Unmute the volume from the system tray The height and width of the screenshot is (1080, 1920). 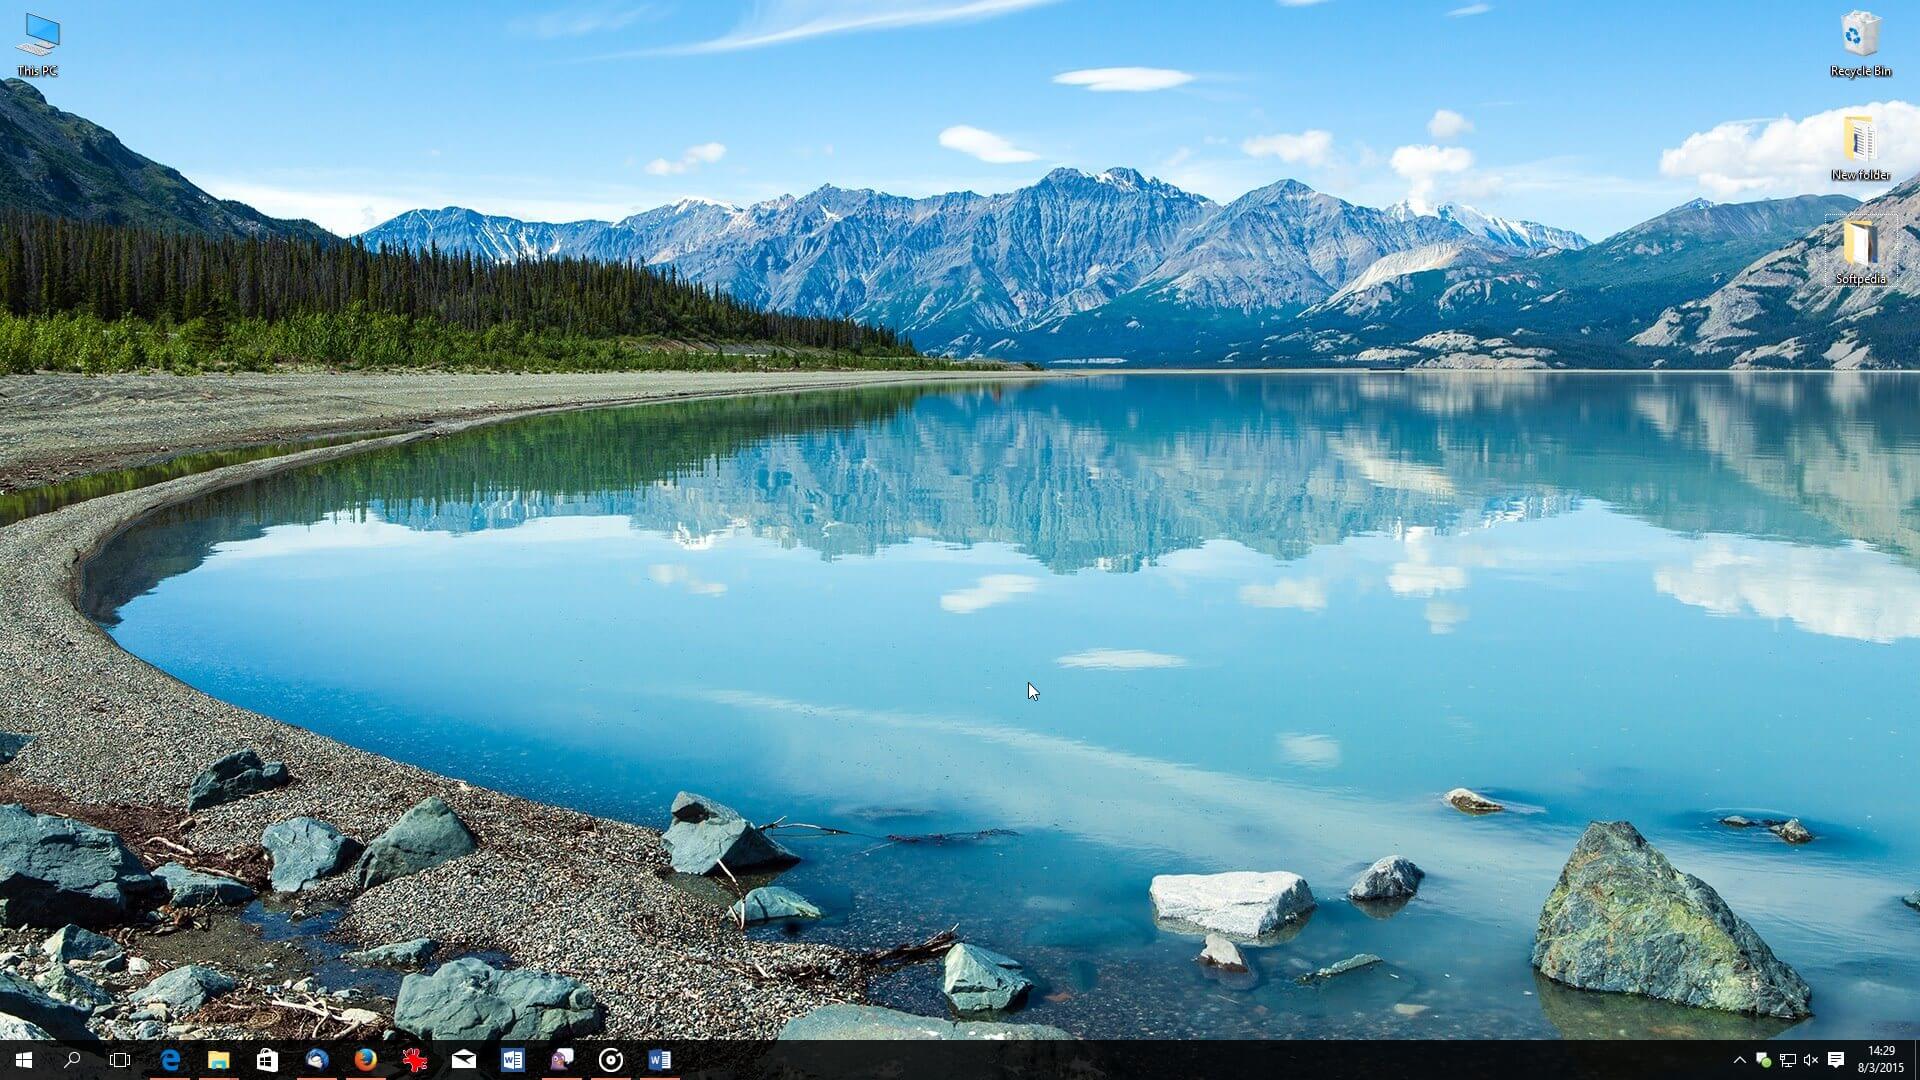[x=1811, y=1060]
